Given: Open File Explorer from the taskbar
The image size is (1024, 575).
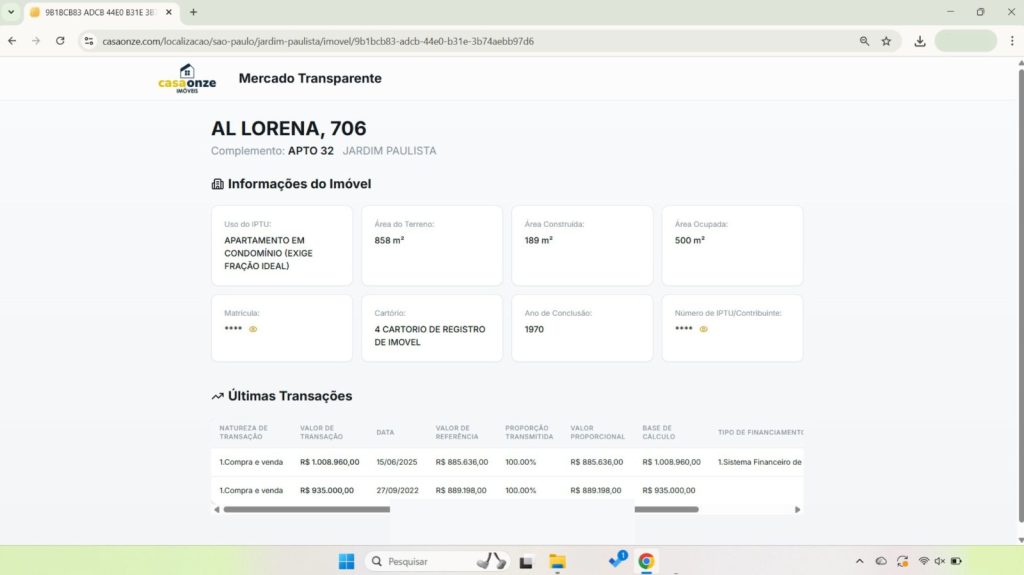Looking at the screenshot, I should click(557, 561).
